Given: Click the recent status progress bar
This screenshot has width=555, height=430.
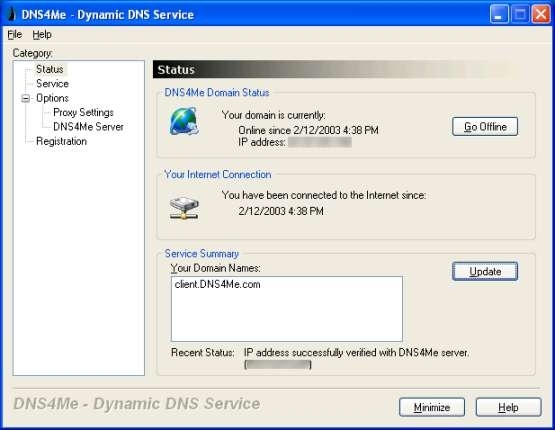Looking at the screenshot, I should click(x=278, y=365).
